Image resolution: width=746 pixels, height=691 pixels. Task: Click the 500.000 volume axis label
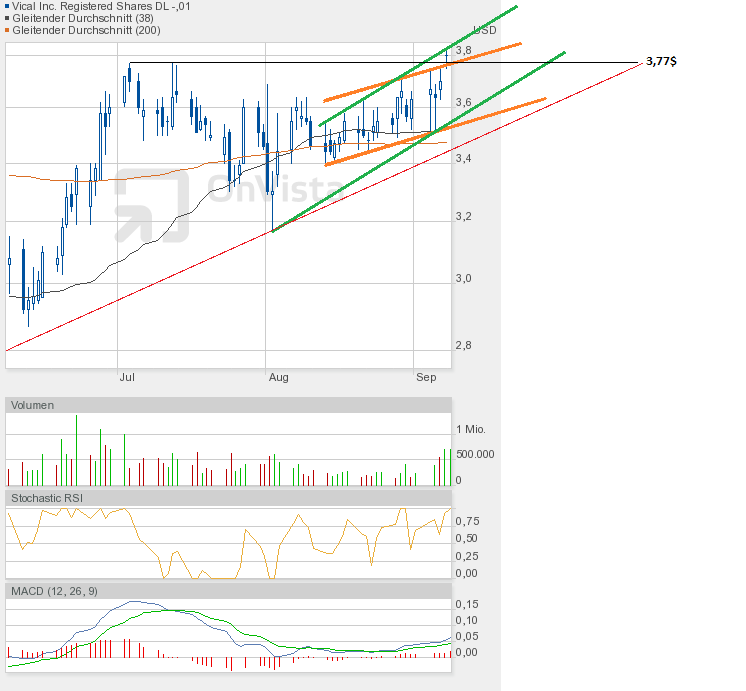click(474, 454)
